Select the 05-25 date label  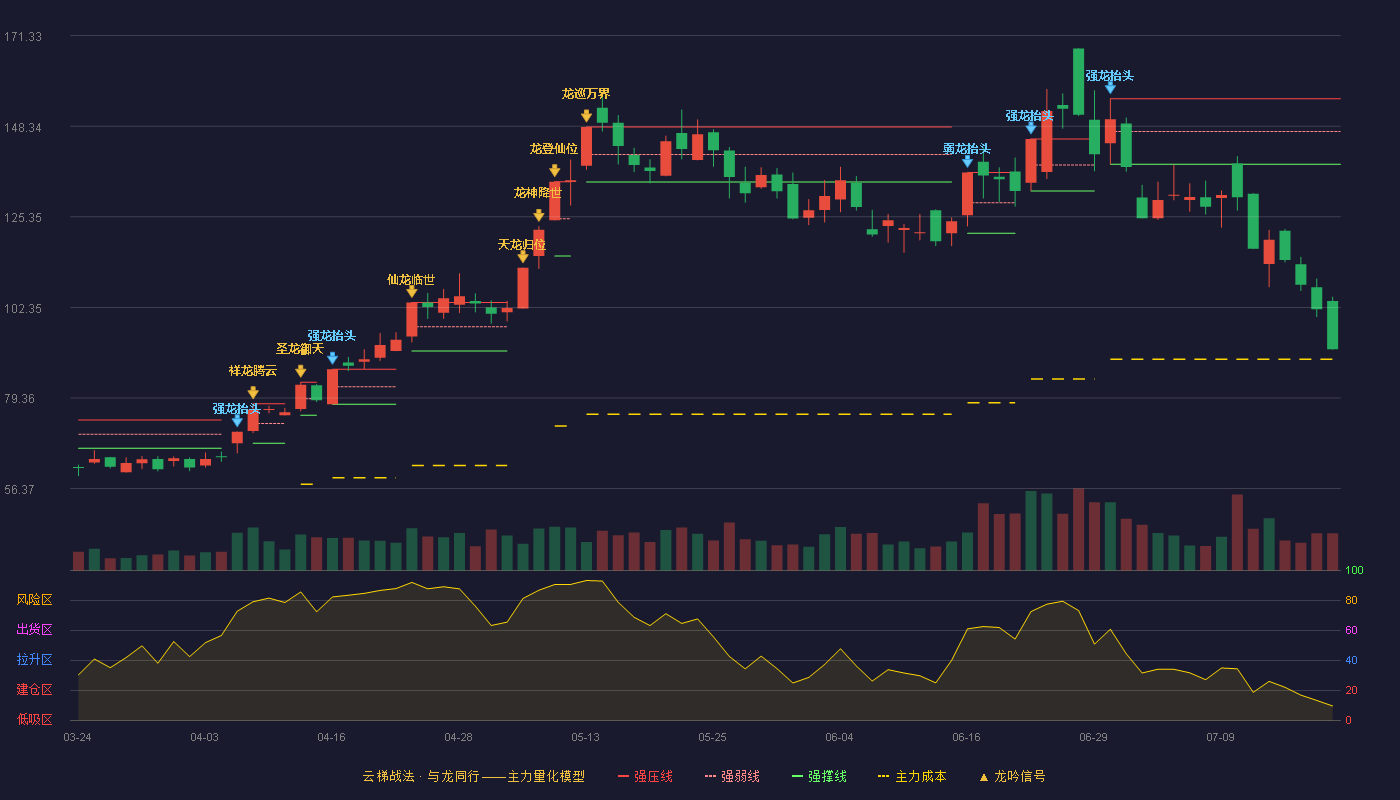point(712,737)
